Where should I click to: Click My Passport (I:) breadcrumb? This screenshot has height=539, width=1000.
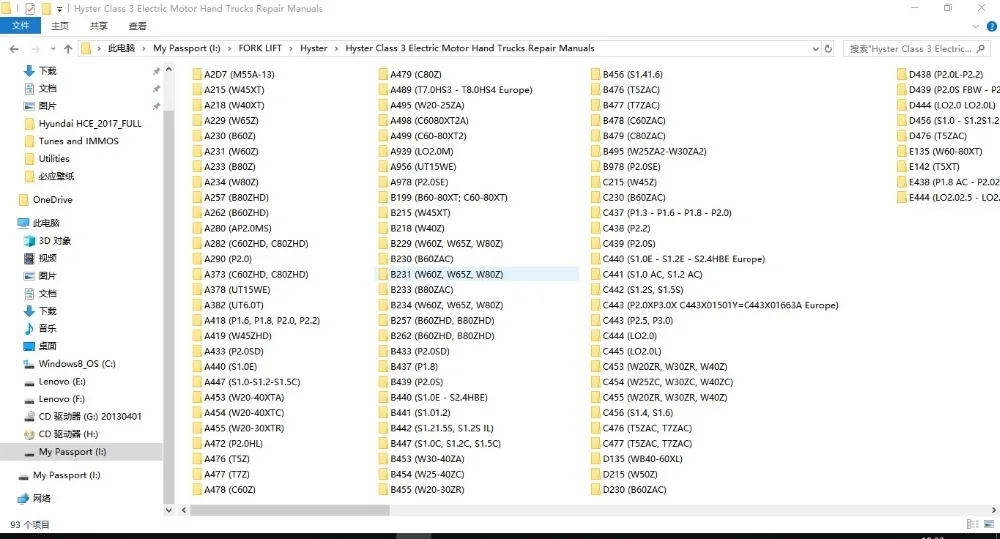click(187, 48)
